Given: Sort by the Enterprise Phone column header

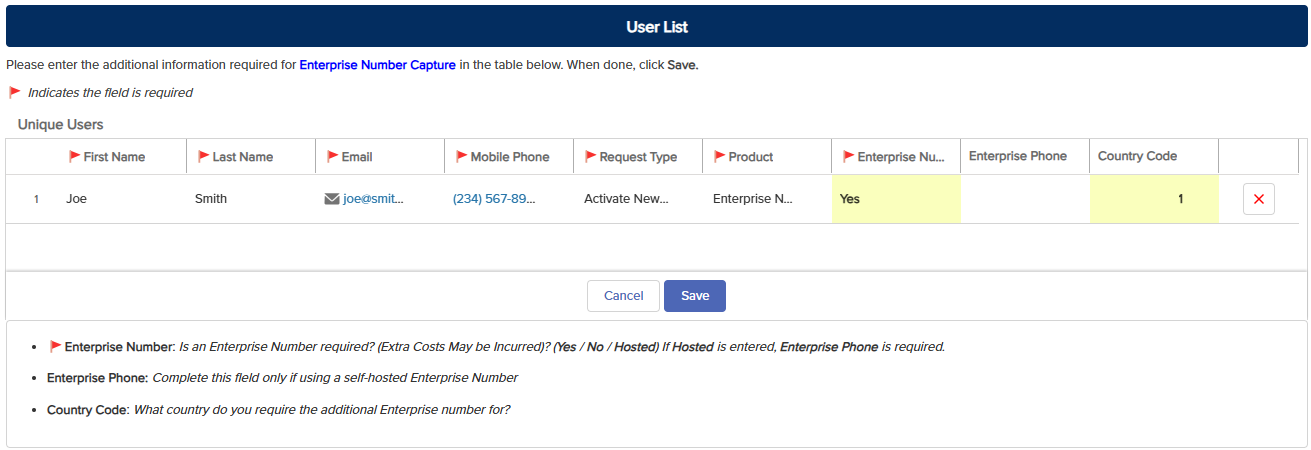Looking at the screenshot, I should click(x=1017, y=157).
